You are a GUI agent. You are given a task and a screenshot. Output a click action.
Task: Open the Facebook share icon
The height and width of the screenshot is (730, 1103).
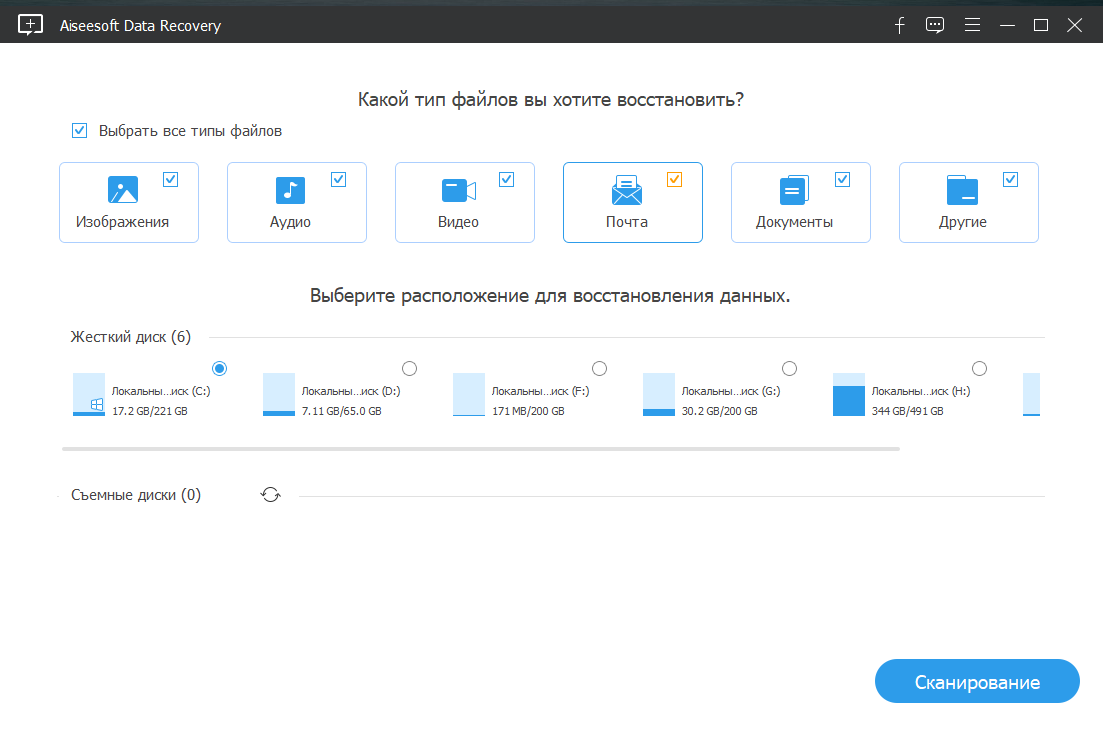pos(899,24)
